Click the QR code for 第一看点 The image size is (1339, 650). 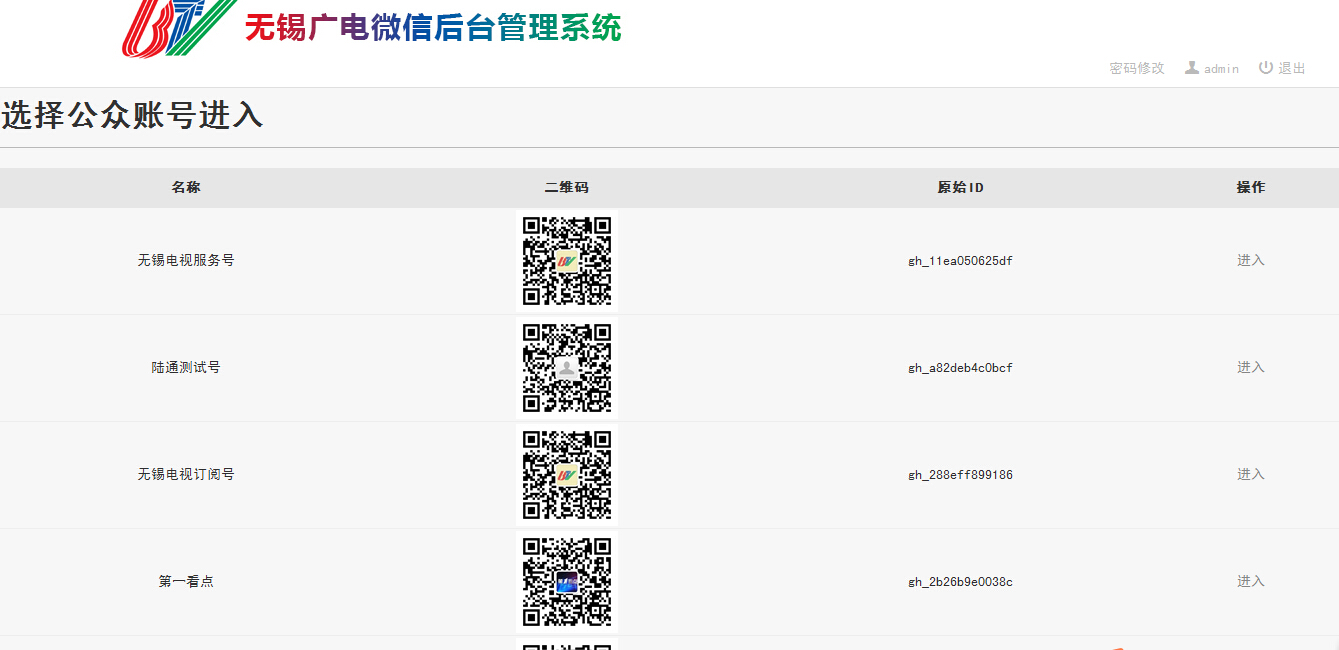coord(567,581)
